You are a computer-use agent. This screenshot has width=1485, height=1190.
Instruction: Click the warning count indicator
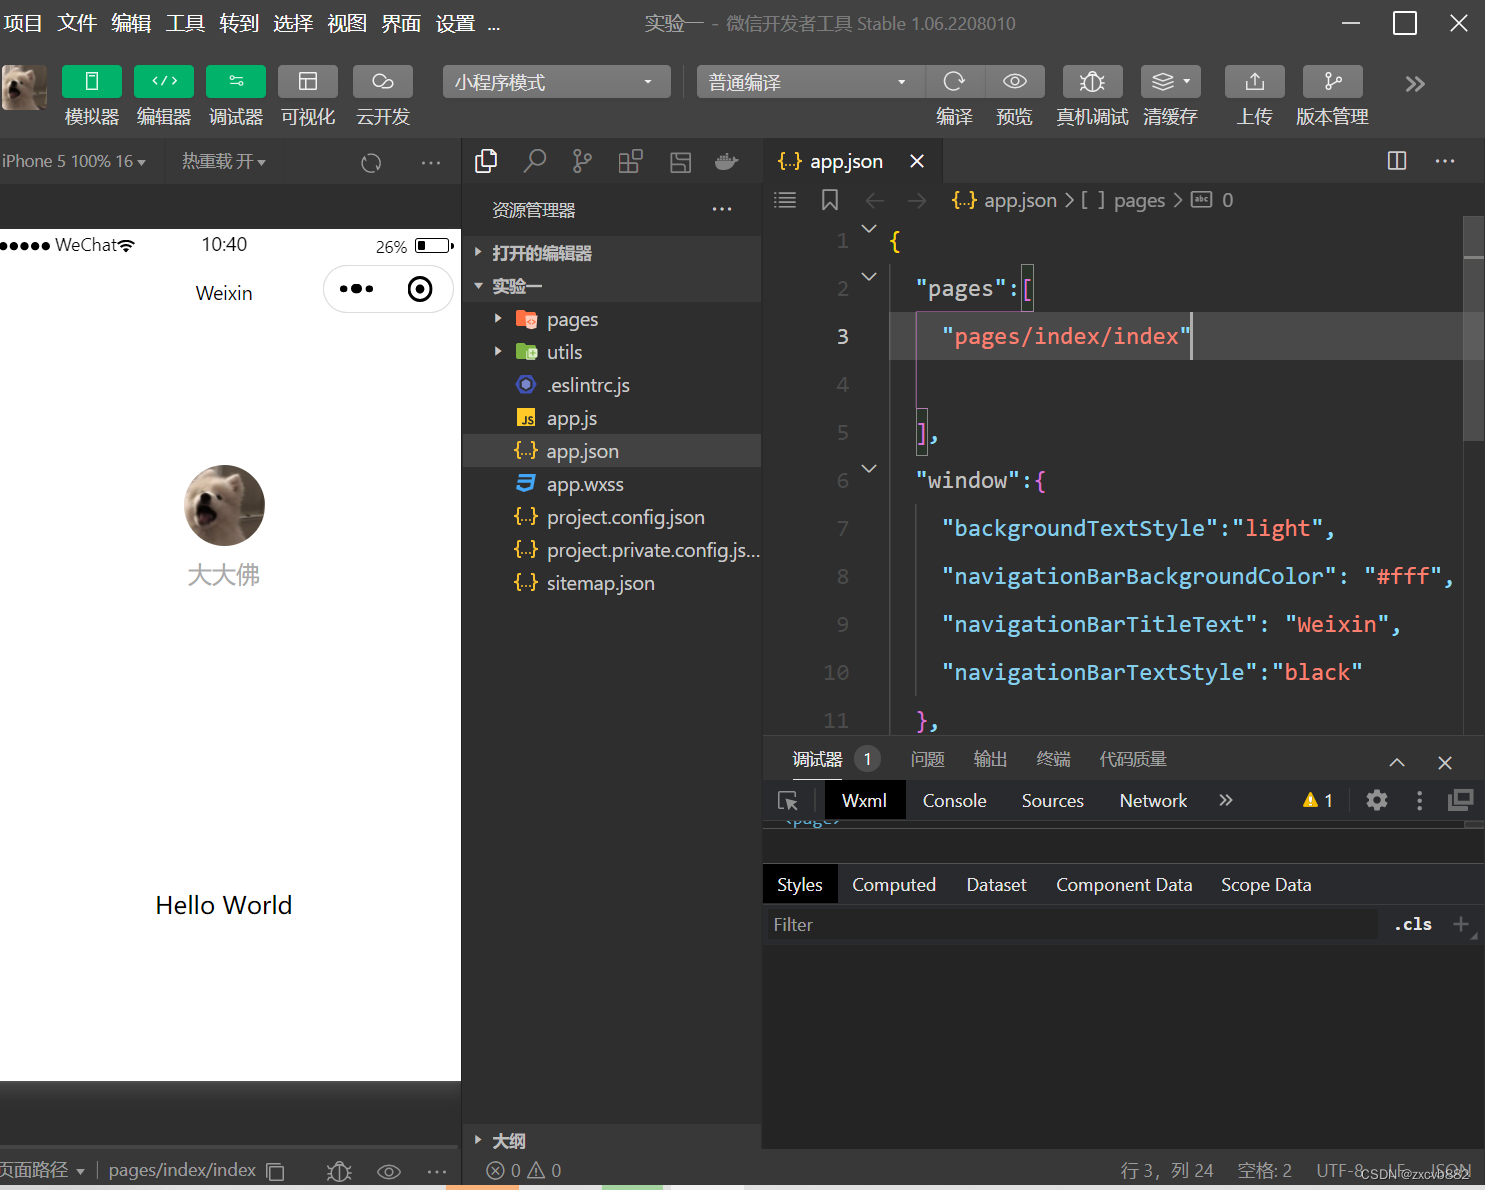[x=1317, y=800]
